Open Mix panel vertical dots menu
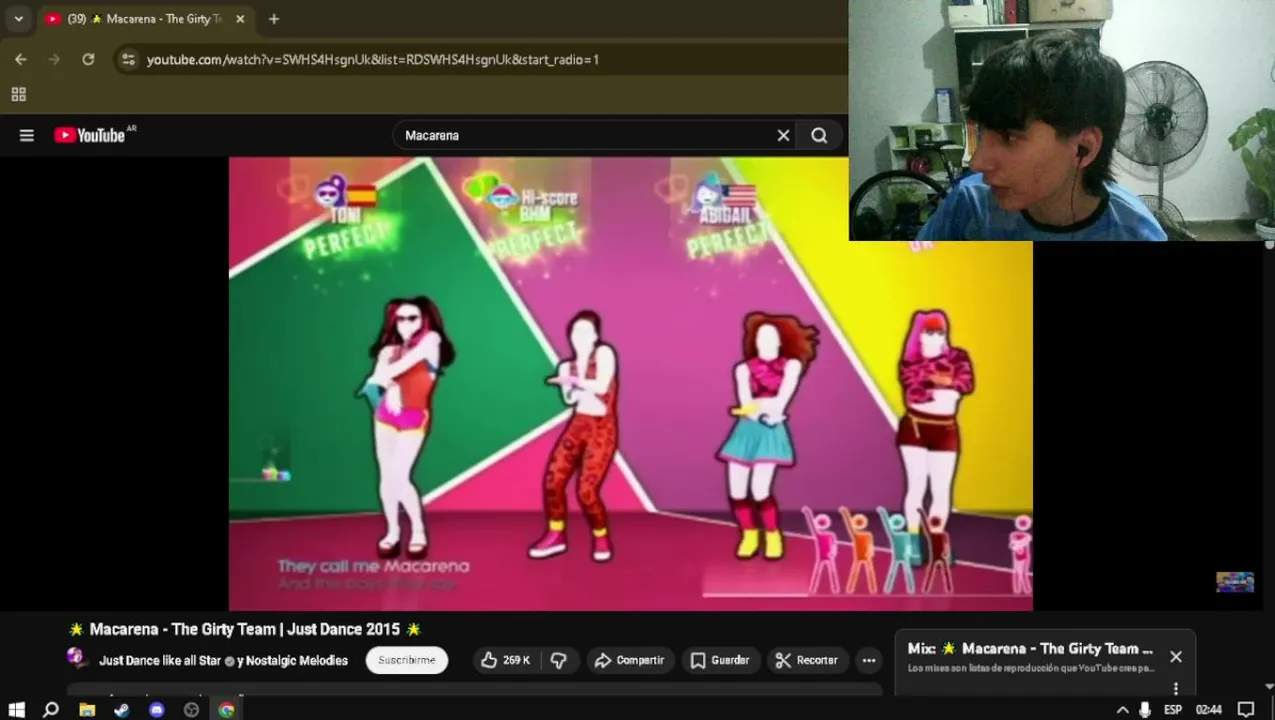The width and height of the screenshot is (1275, 720). 1176,688
